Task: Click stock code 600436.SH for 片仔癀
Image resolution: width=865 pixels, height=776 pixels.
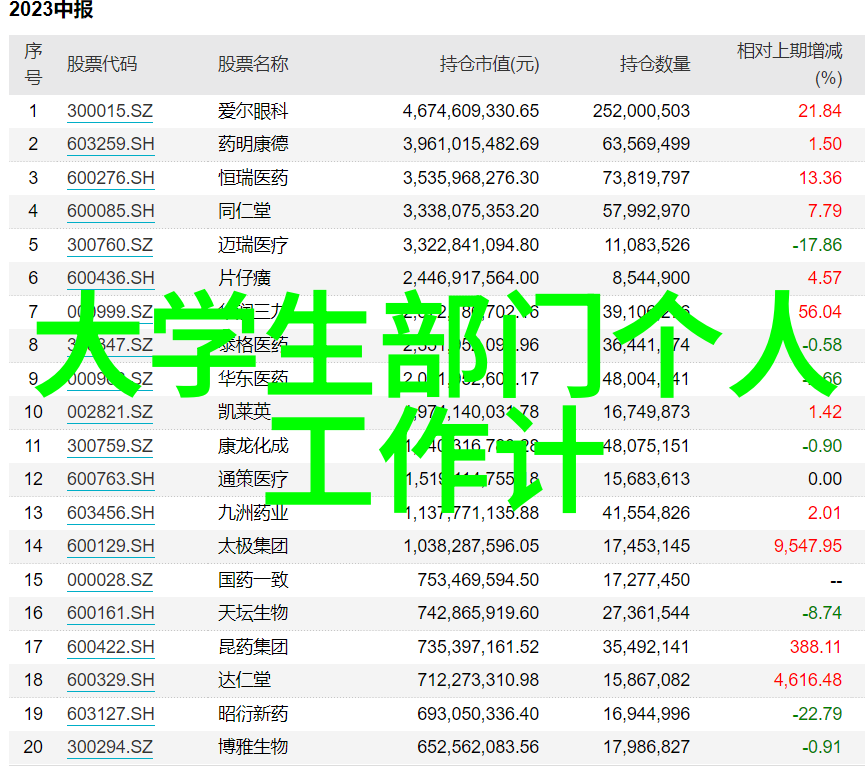Action: [111, 278]
